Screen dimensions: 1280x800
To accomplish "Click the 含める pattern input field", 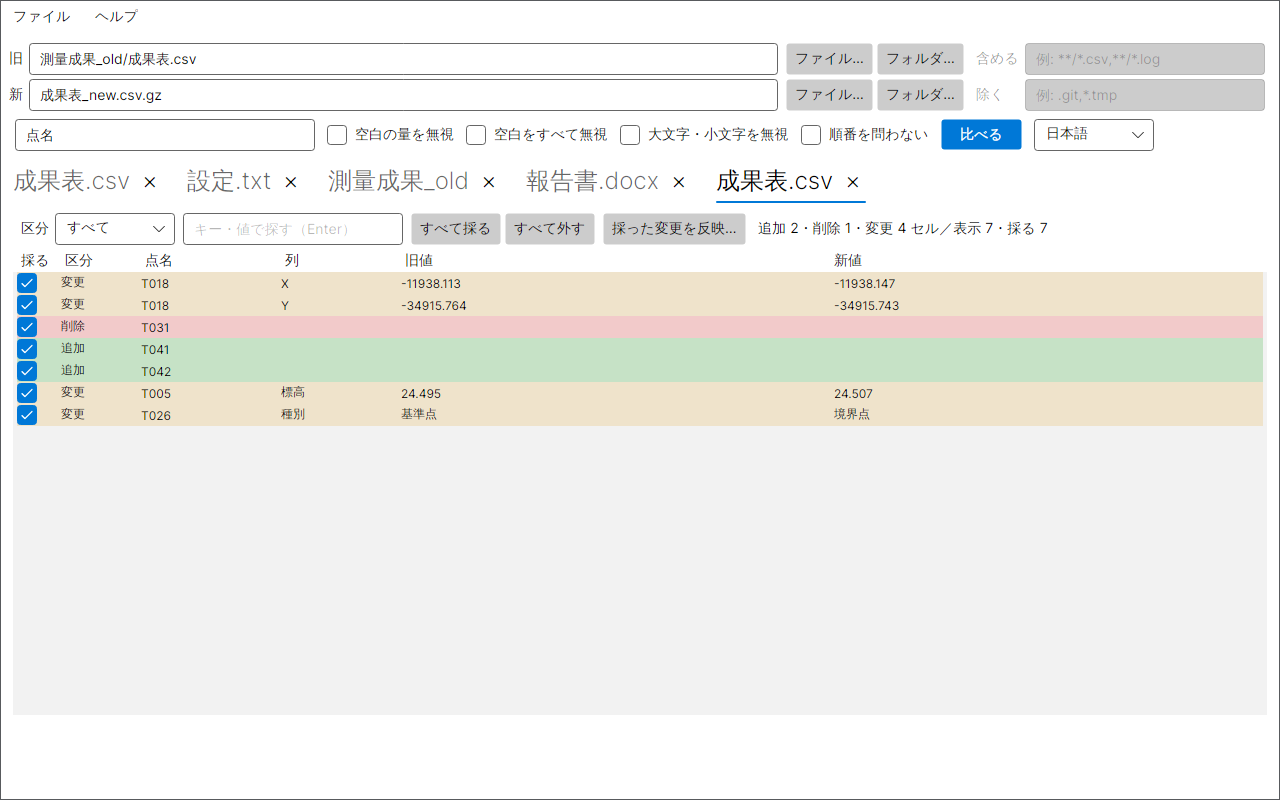I will pos(1145,59).
